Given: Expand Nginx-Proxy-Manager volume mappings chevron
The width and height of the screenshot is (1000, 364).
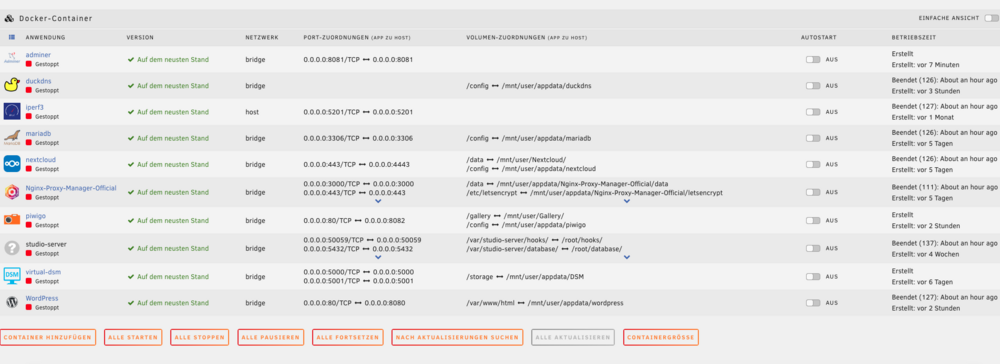Looking at the screenshot, I should click(626, 201).
